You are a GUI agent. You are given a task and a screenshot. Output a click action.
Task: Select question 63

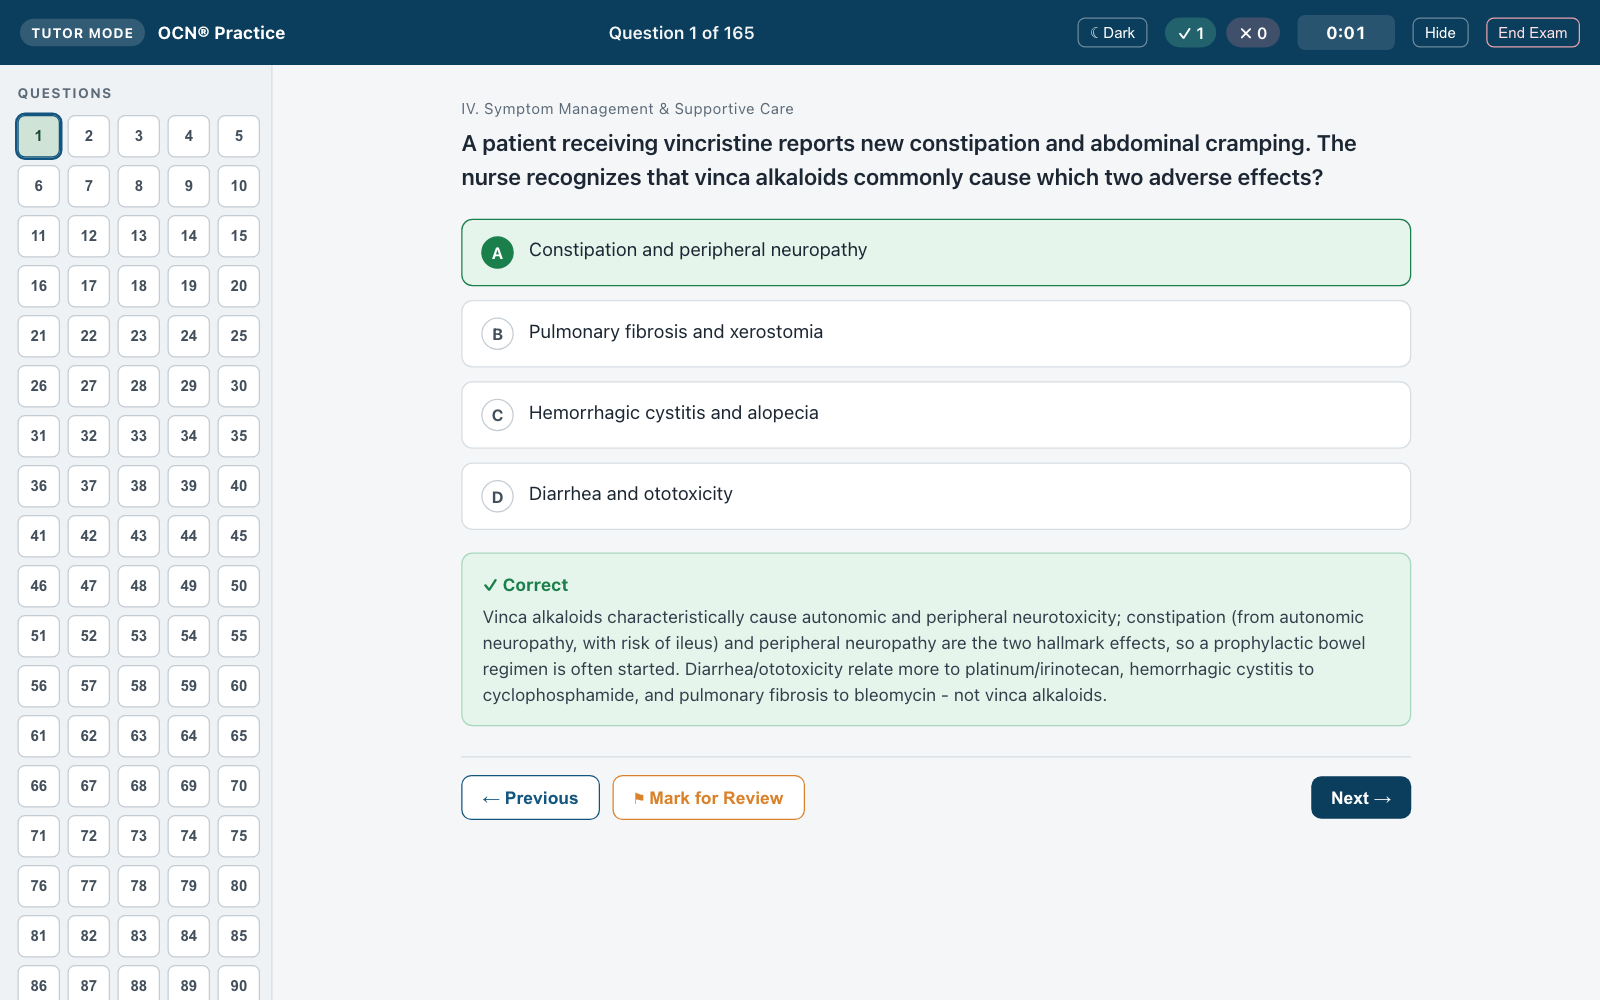(x=139, y=736)
